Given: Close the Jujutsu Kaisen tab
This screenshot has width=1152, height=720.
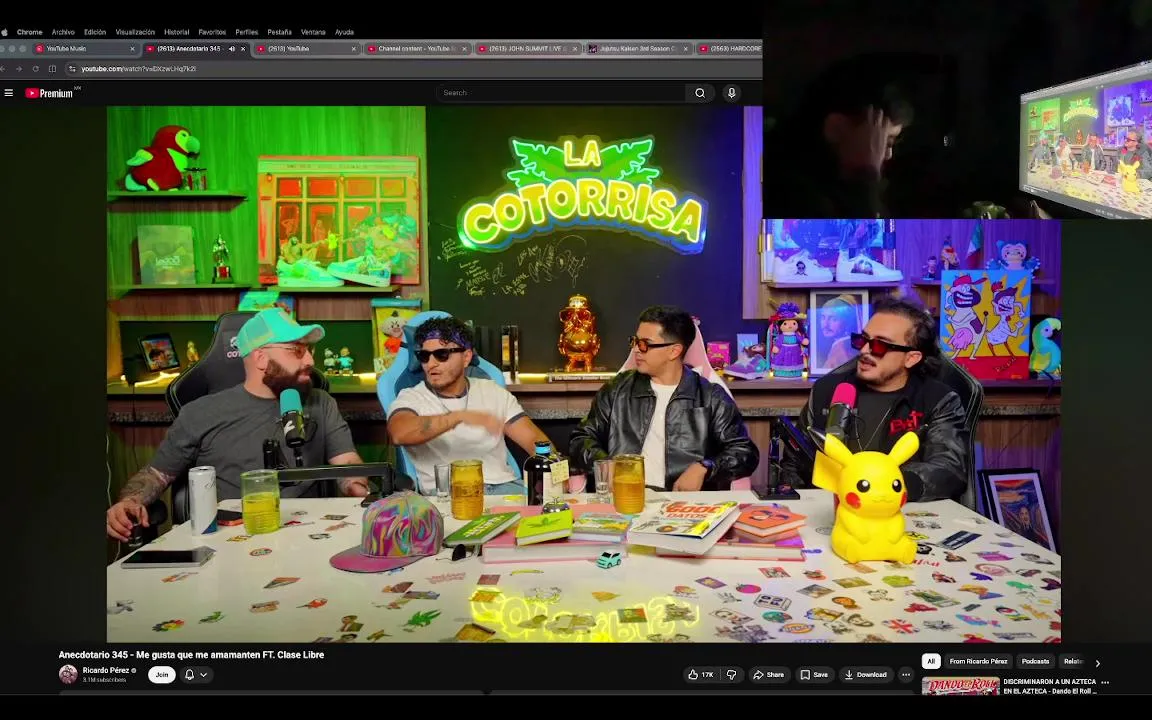Looking at the screenshot, I should (x=685, y=48).
